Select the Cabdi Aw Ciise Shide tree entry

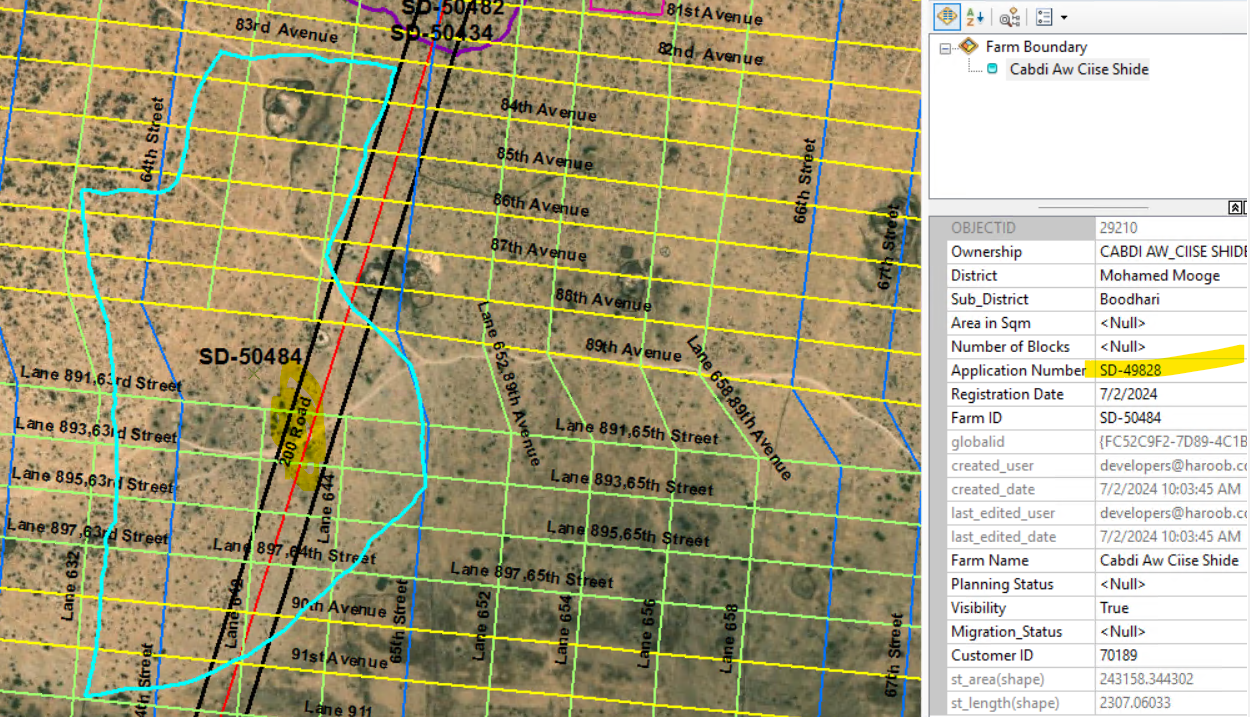1079,69
